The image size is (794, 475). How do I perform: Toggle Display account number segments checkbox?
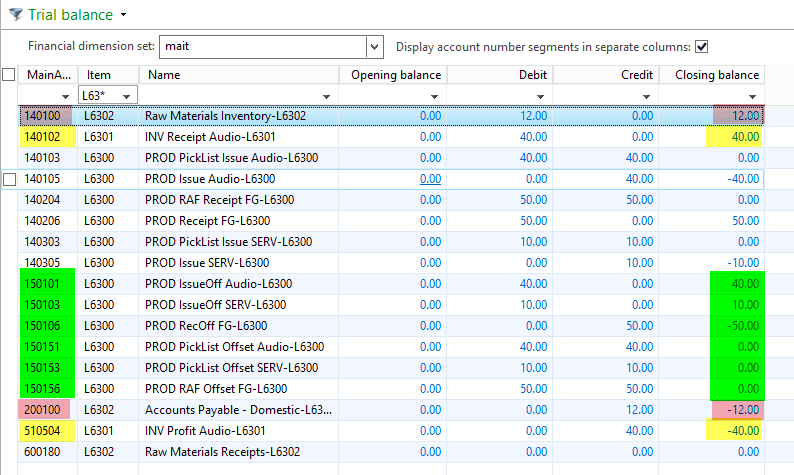(701, 46)
